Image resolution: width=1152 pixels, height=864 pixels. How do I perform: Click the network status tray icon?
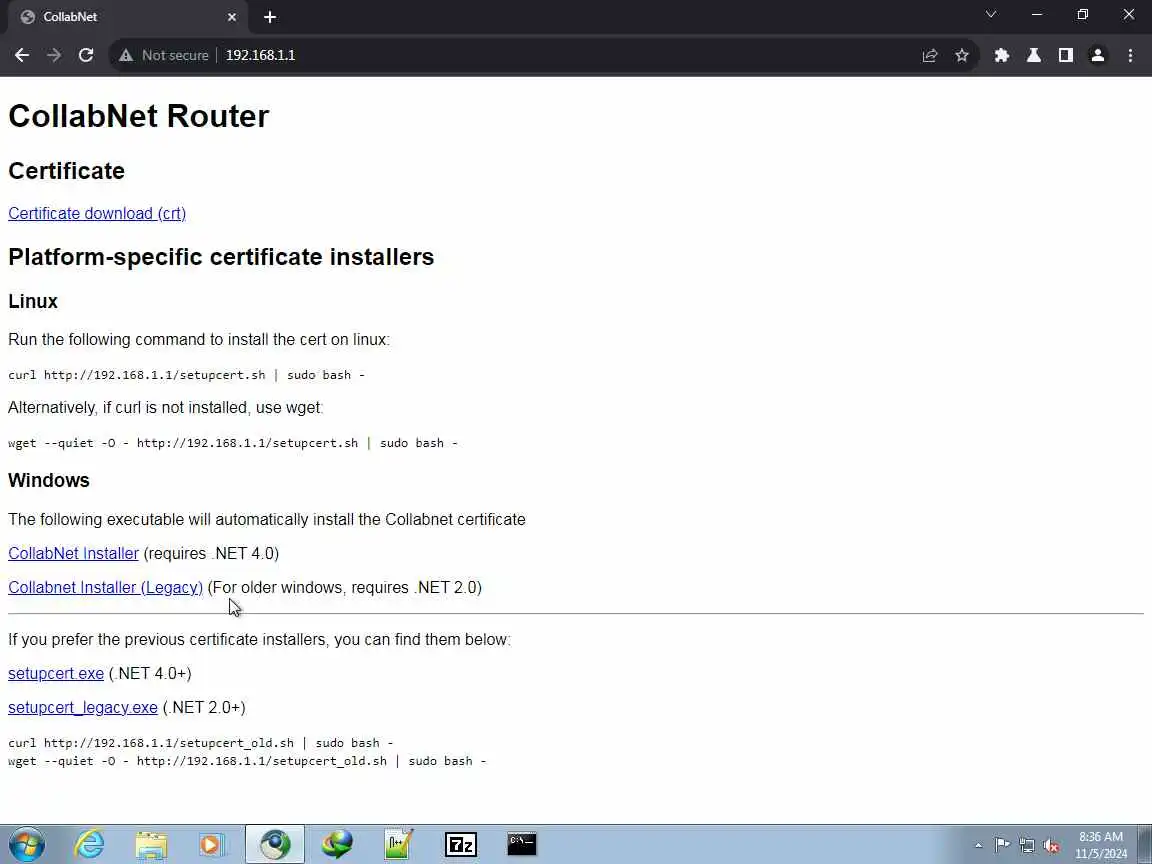1027,846
